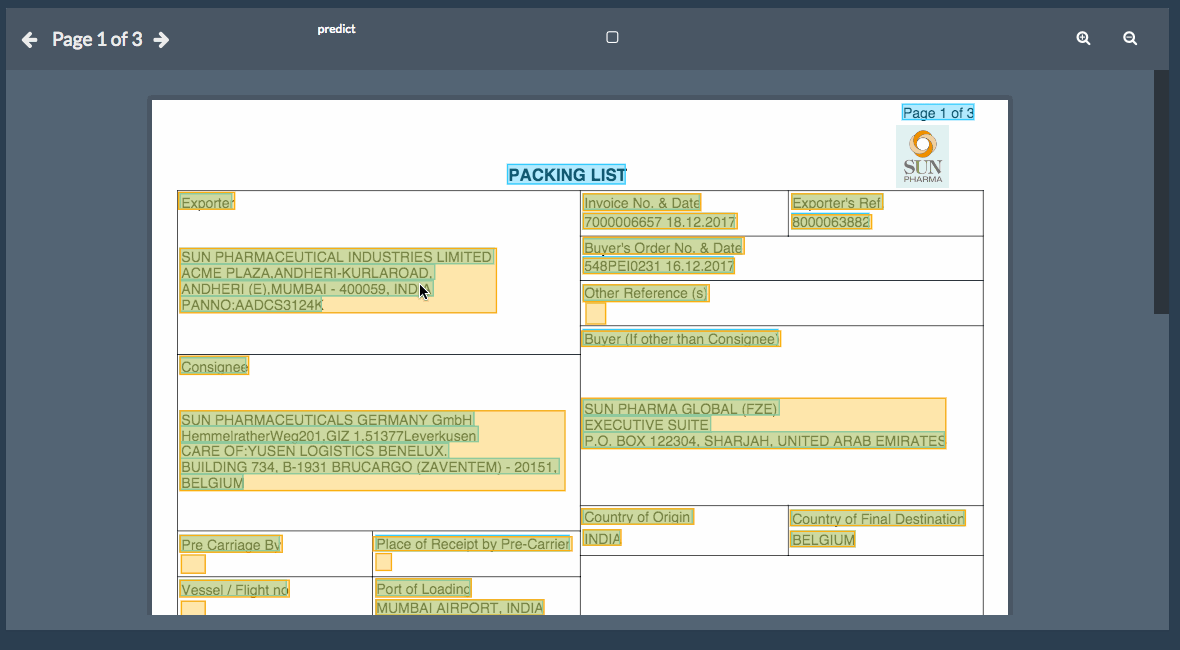Go to the next page arrow
This screenshot has width=1180, height=650.
pyautogui.click(x=161, y=40)
